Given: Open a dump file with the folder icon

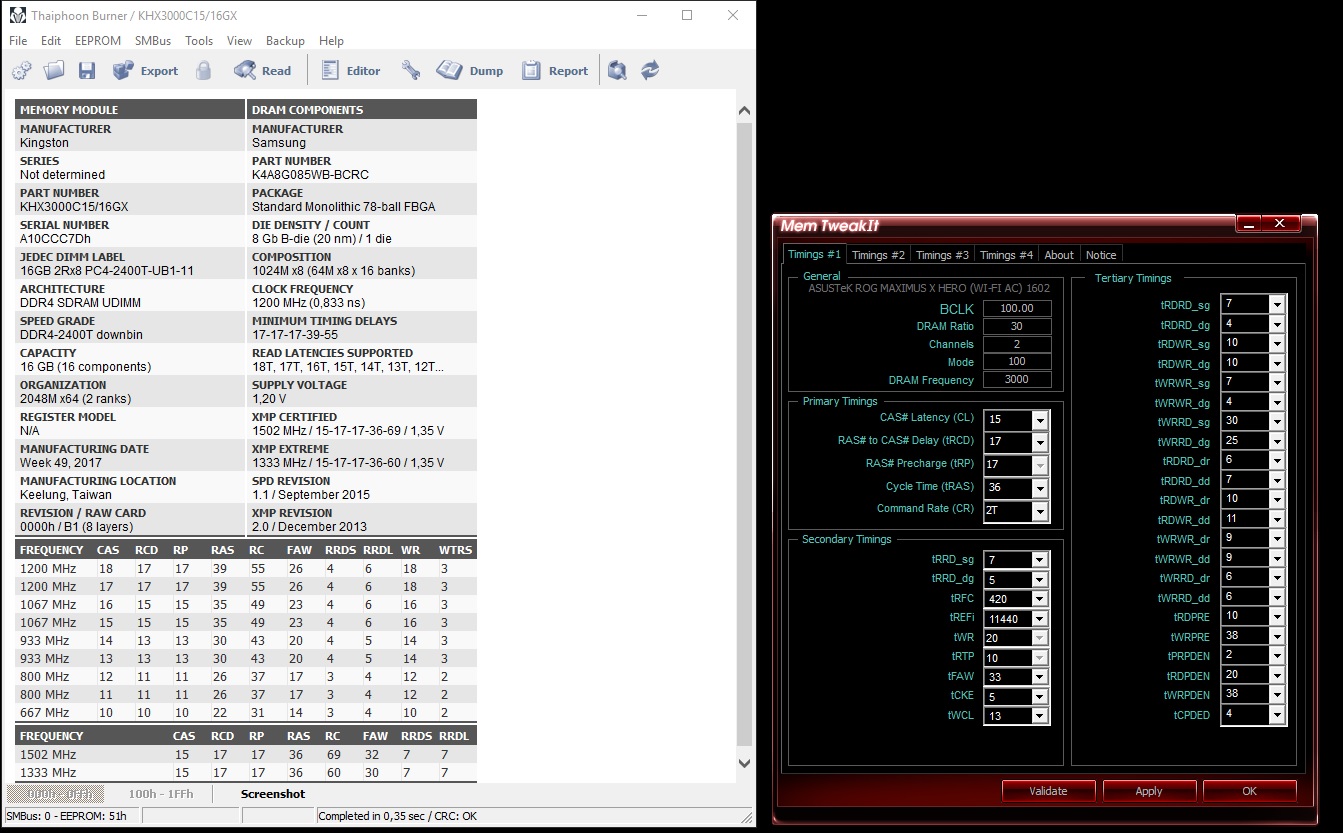Looking at the screenshot, I should (x=54, y=70).
